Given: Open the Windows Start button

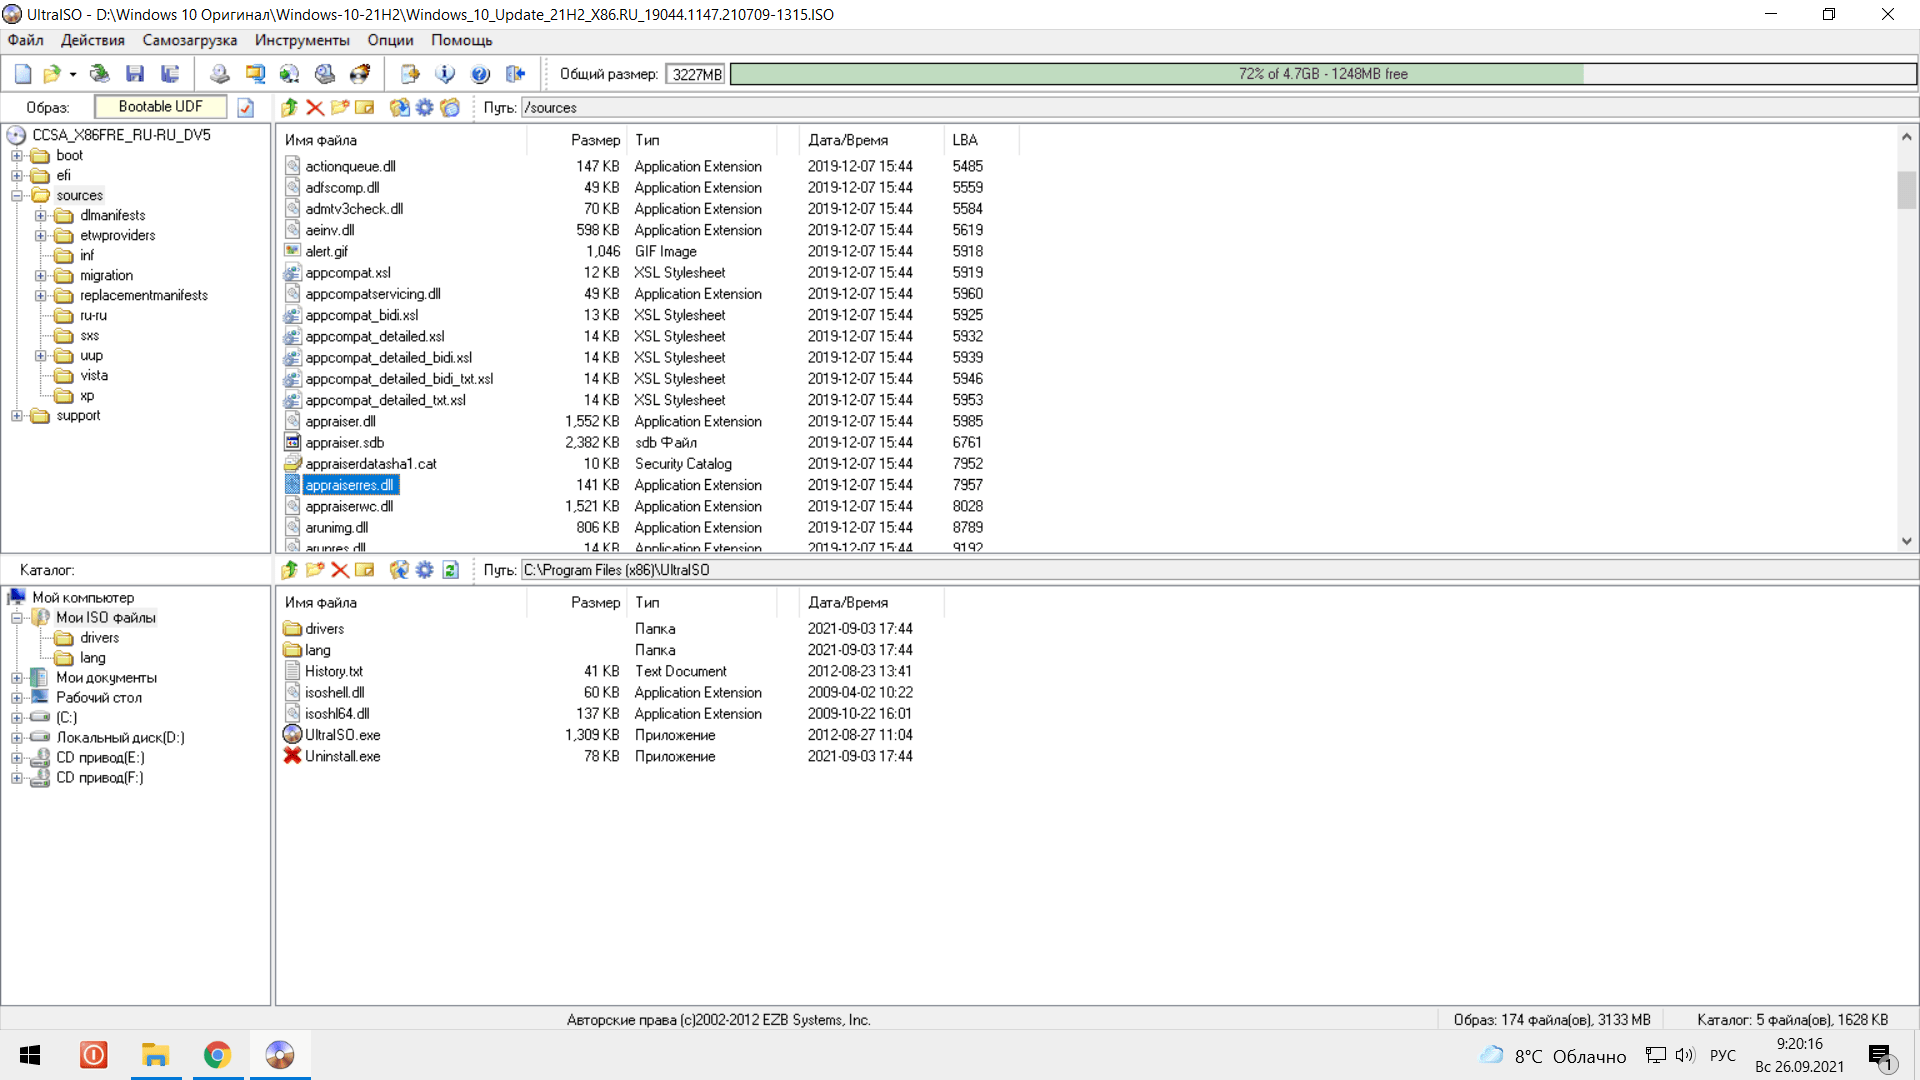Looking at the screenshot, I should 30,1055.
